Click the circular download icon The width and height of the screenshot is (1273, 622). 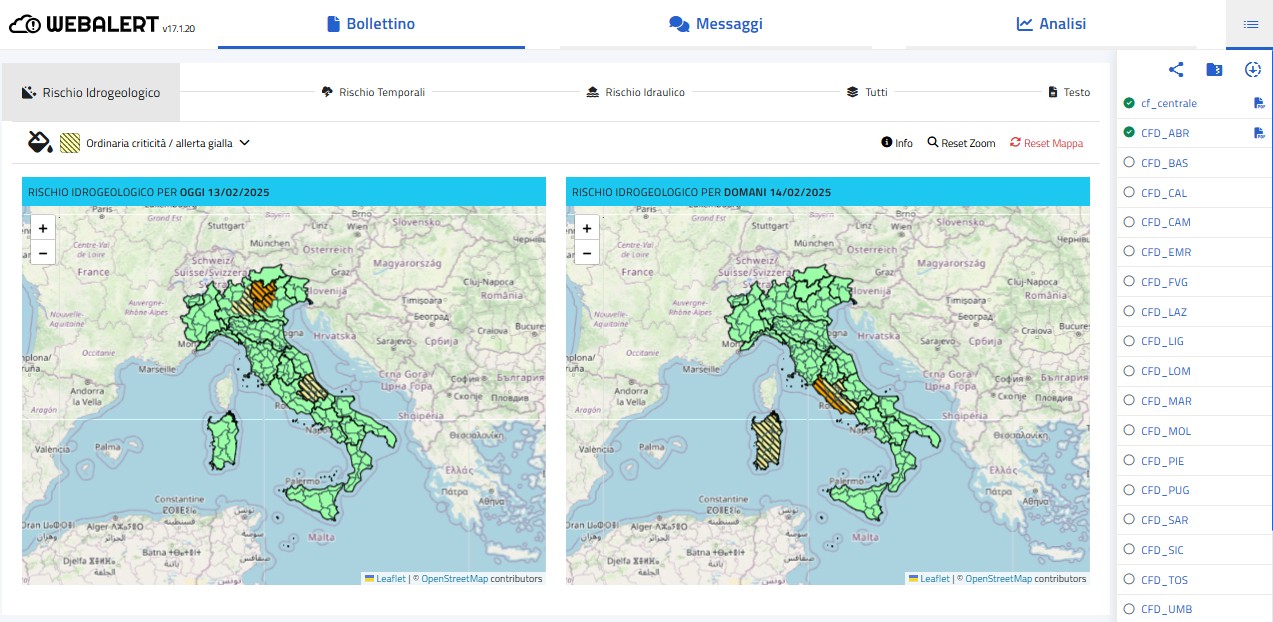point(1253,70)
